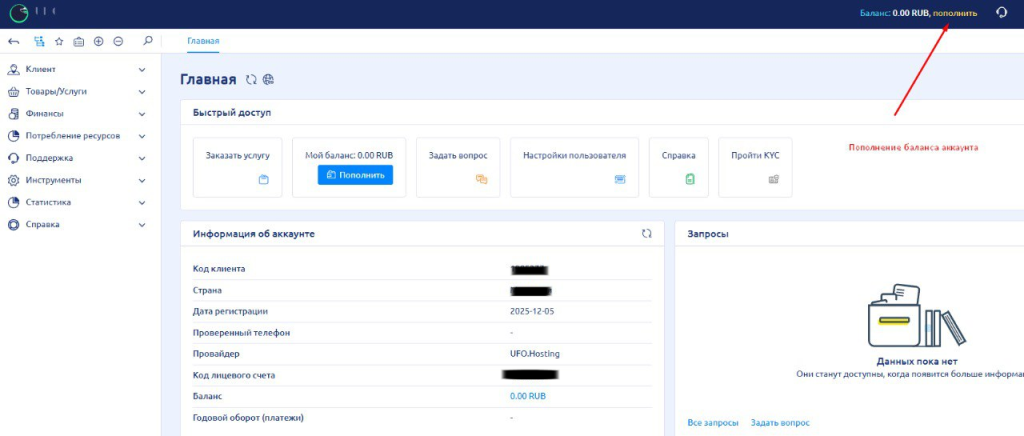Click the tree view icon in sidebar toolbar
This screenshot has height=436, width=1024.
point(39,42)
